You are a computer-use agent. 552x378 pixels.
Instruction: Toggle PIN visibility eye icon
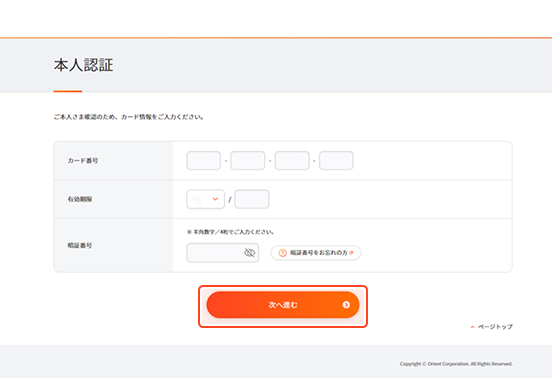(249, 252)
